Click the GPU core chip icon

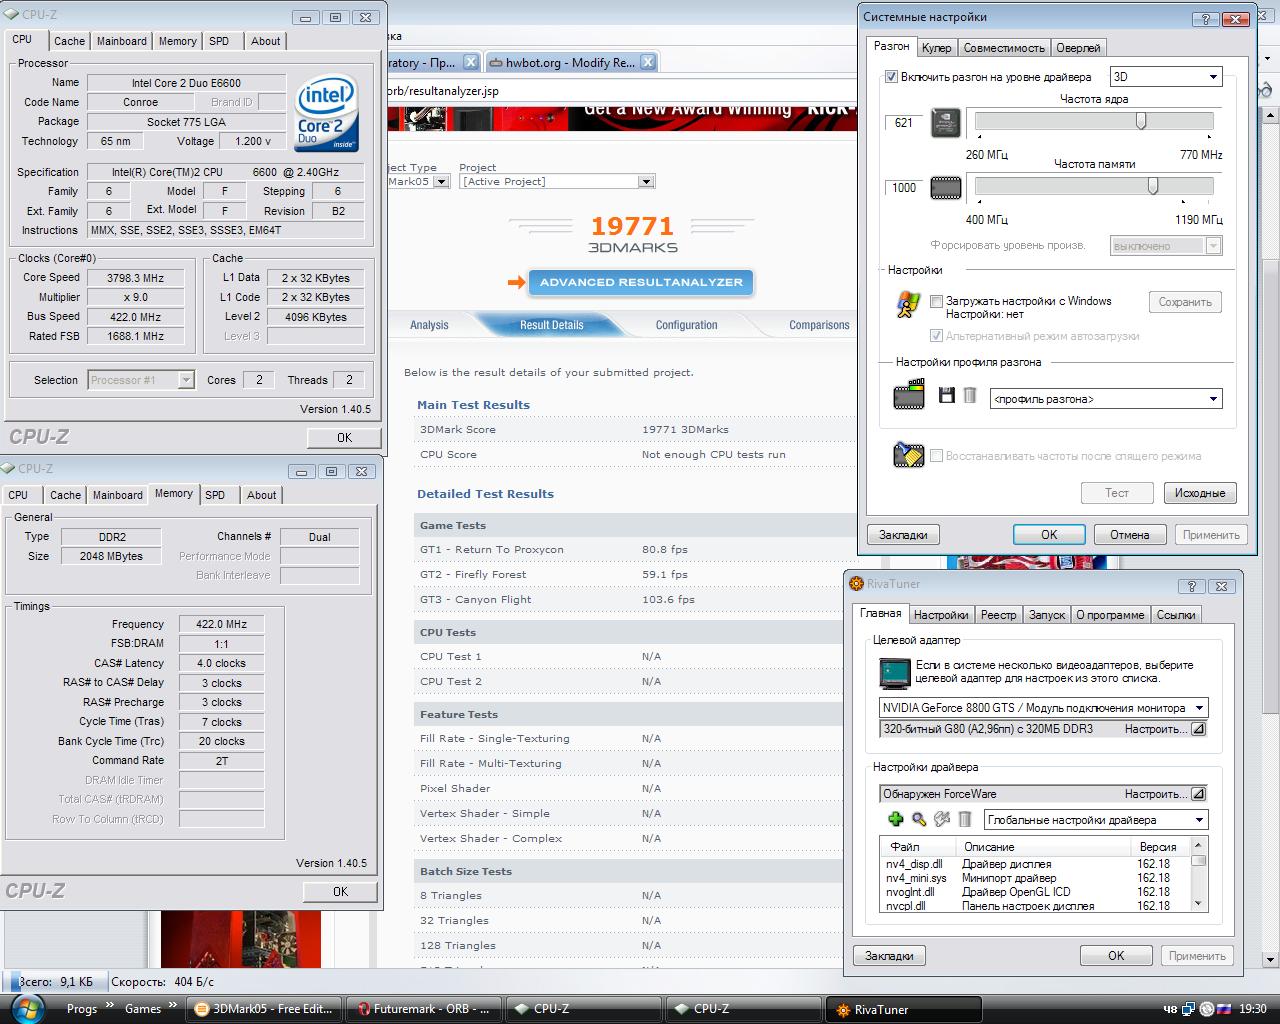point(946,123)
